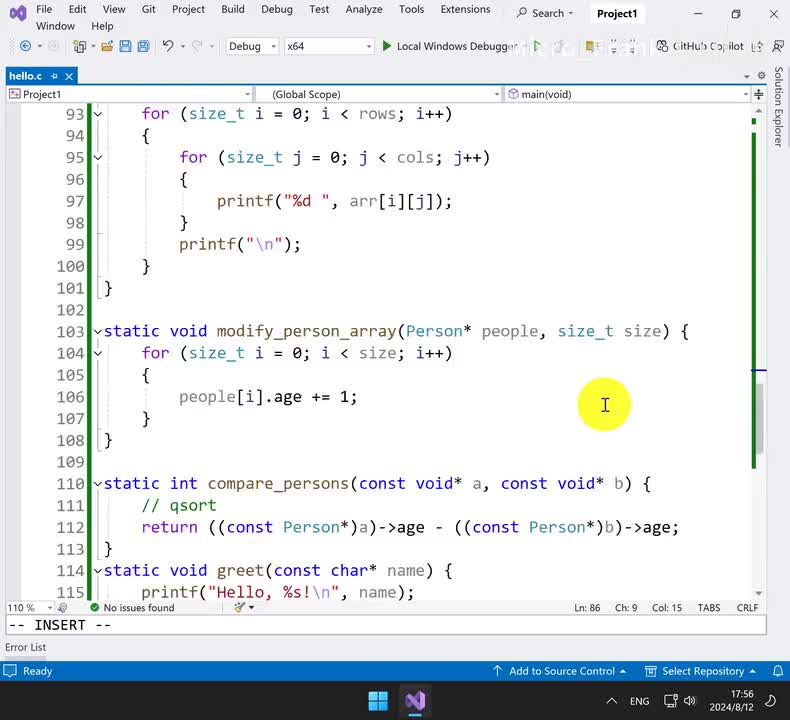Close the hello.c tab
This screenshot has width=790, height=720.
pyautogui.click(x=69, y=76)
